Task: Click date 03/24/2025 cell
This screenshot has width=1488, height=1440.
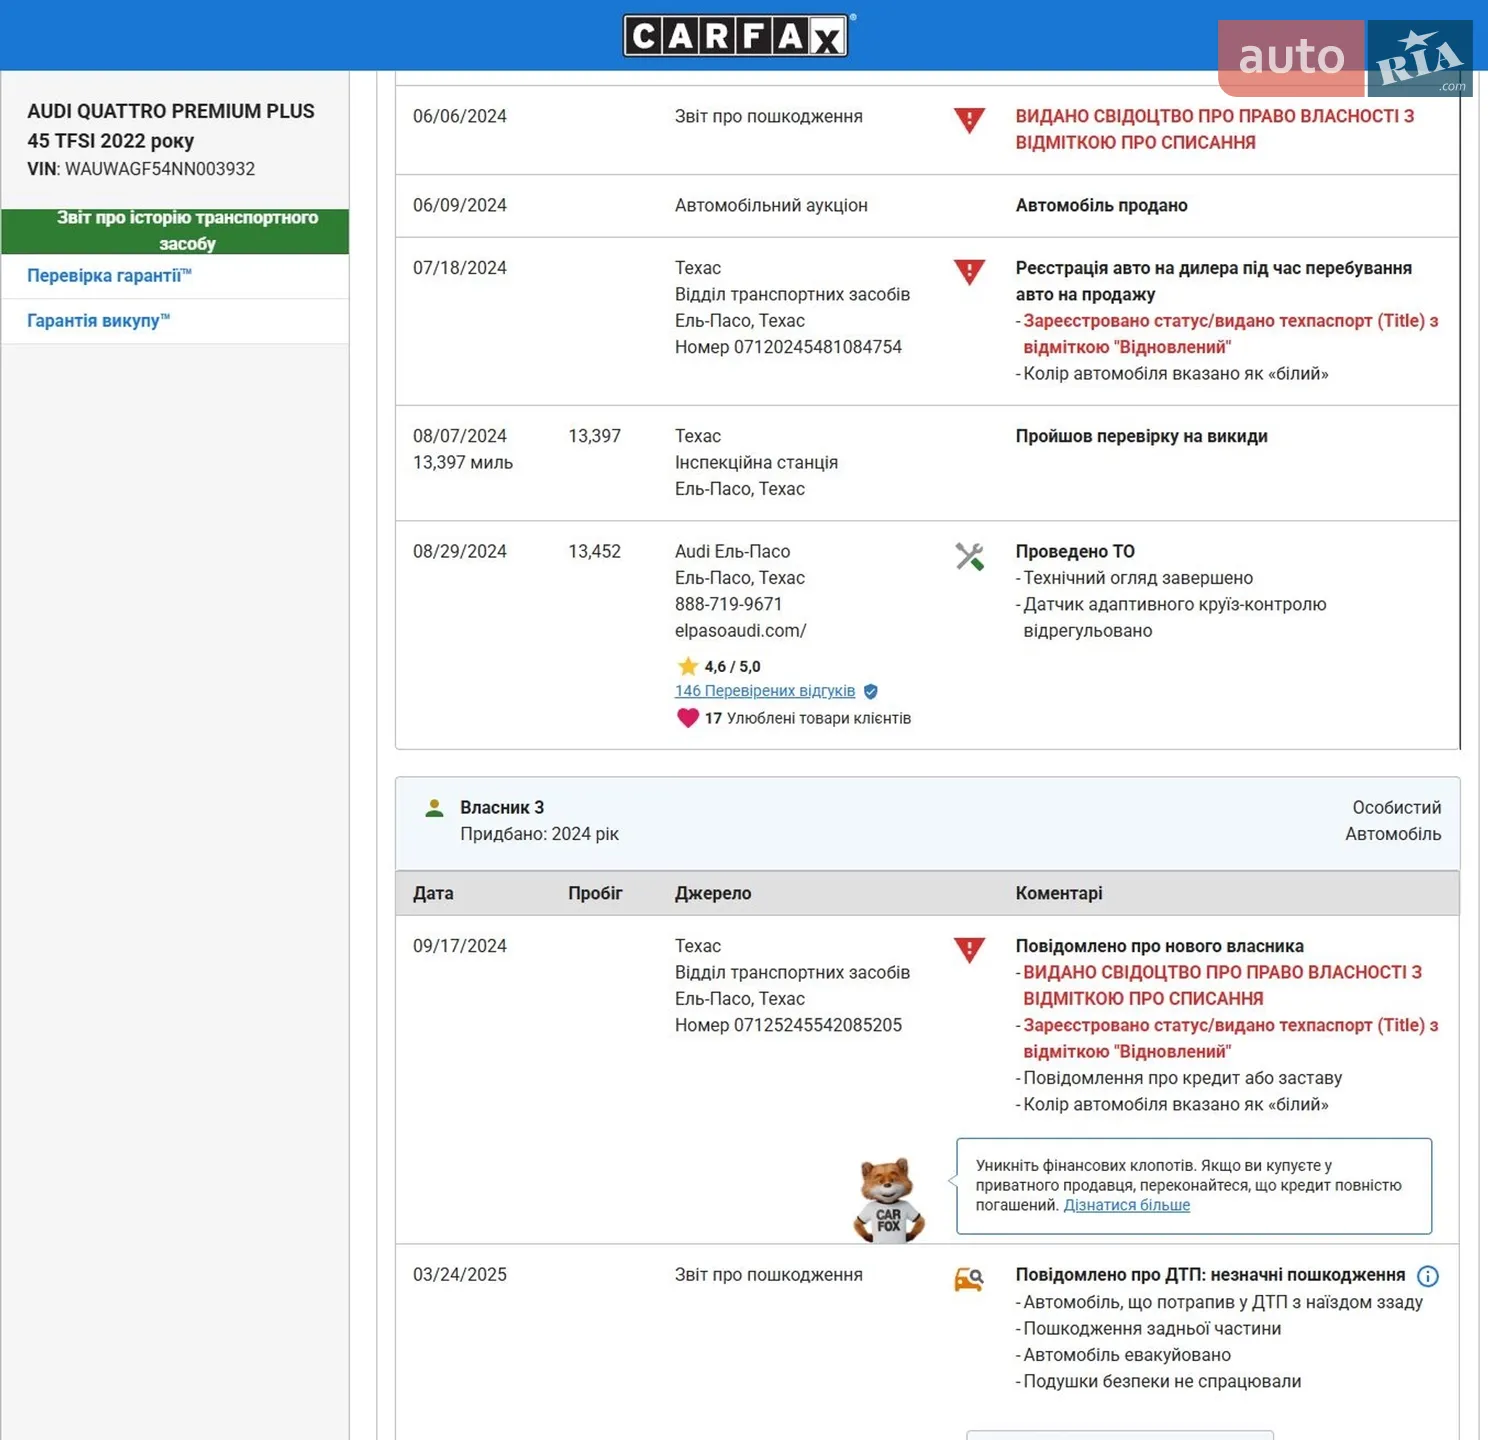Action: [x=460, y=1275]
